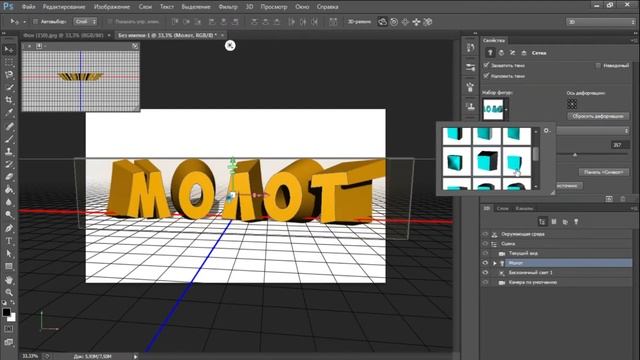Select the Move tool in the toolbox

pyautogui.click(x=9, y=50)
